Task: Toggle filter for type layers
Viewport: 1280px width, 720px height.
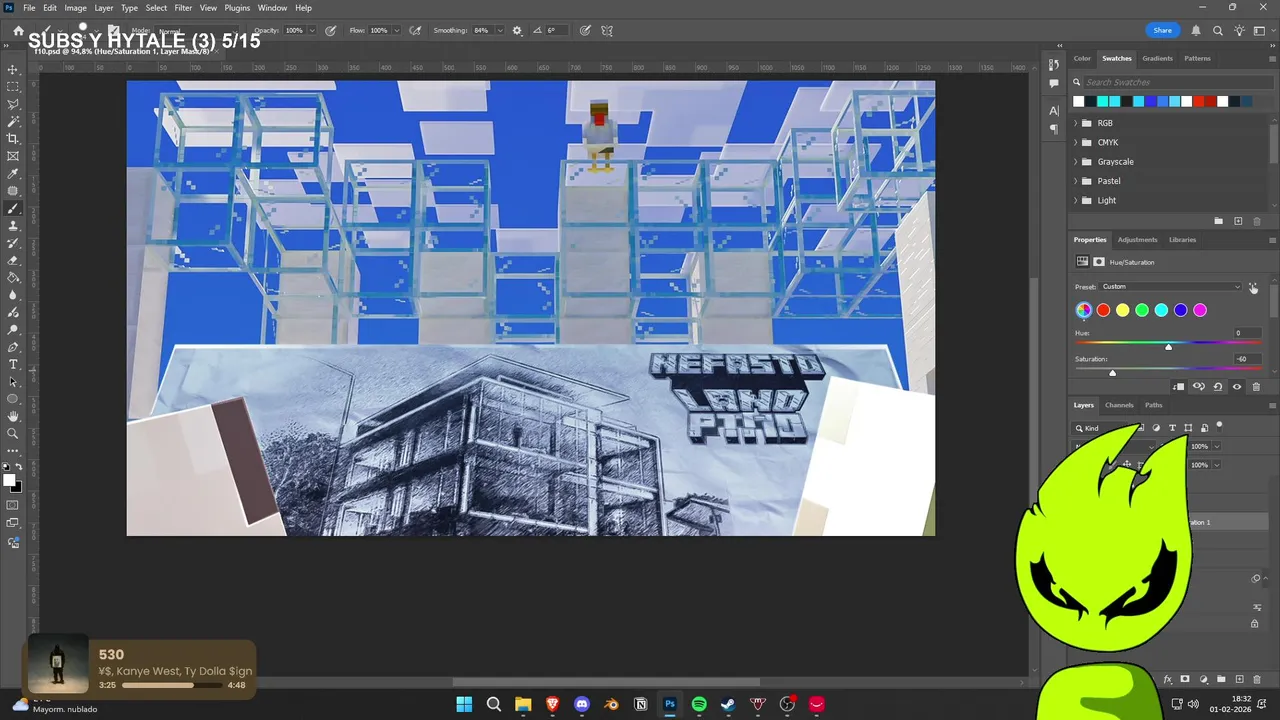Action: coord(1173,428)
